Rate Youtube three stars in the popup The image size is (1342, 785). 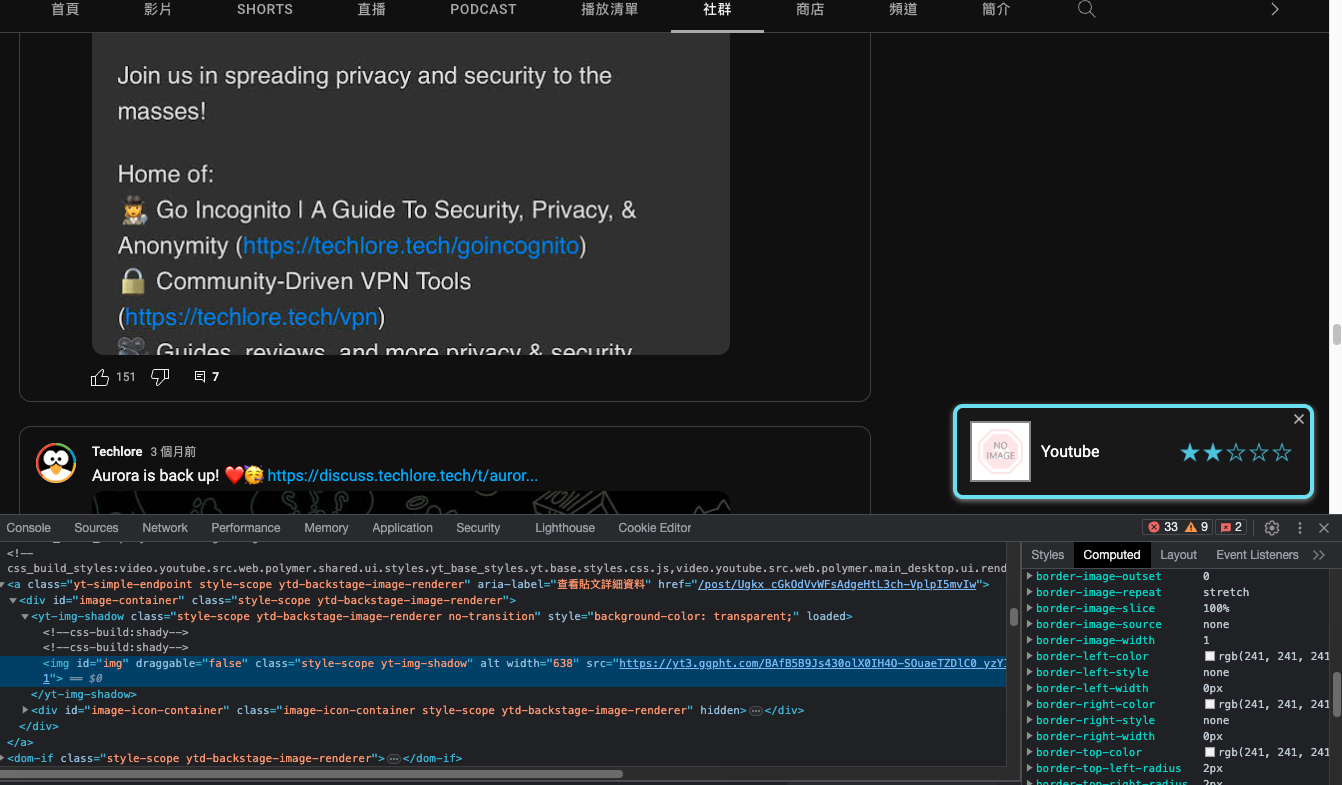point(1235,452)
